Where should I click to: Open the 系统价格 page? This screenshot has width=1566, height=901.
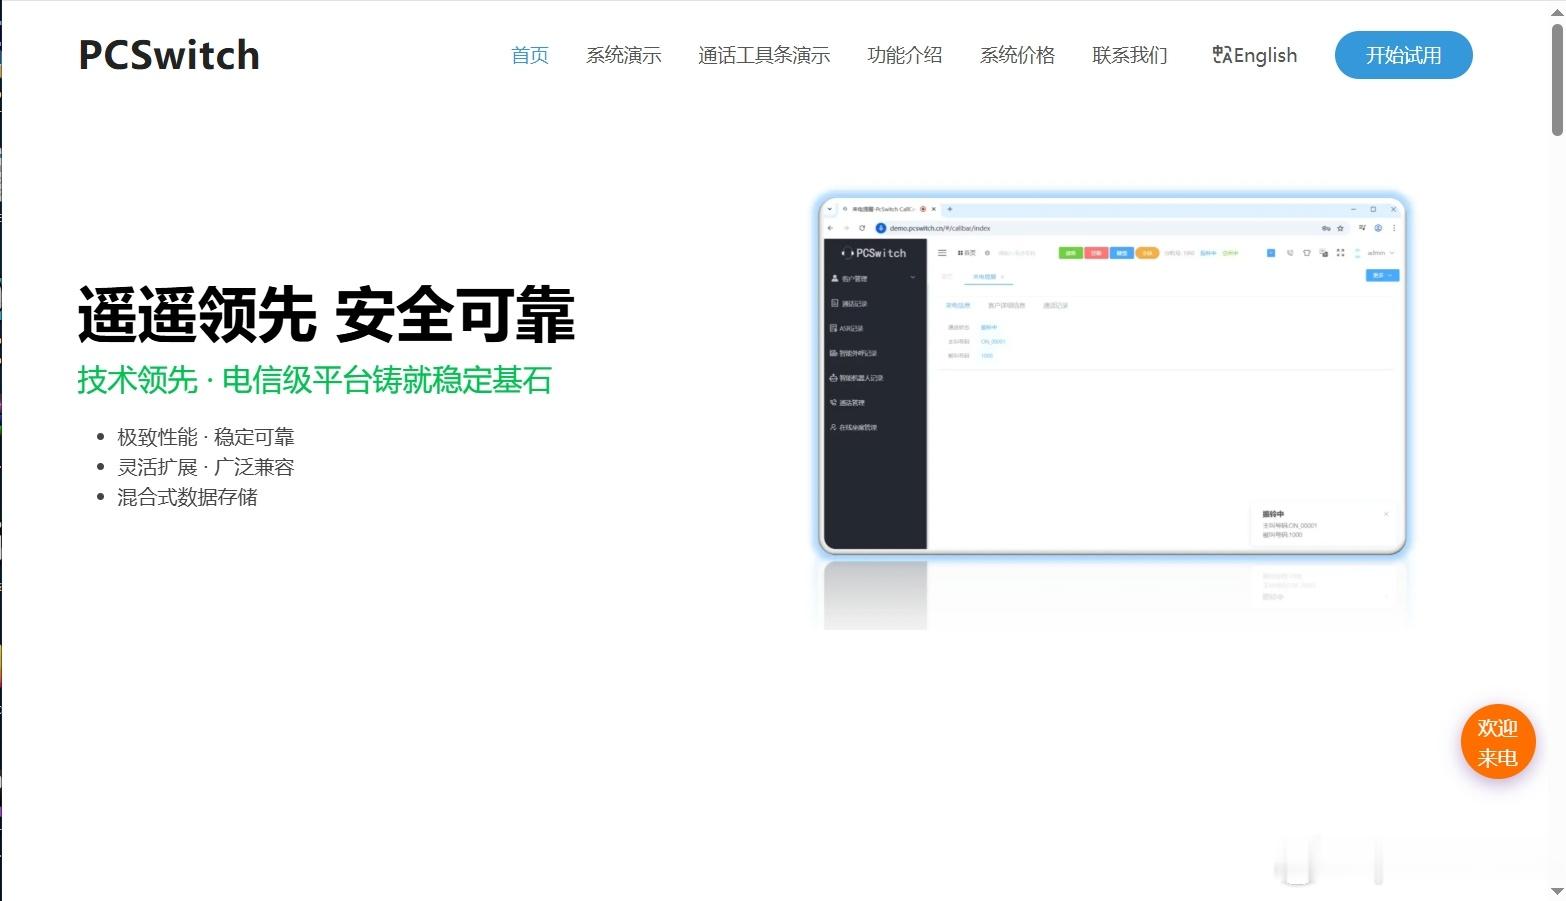[1017, 55]
